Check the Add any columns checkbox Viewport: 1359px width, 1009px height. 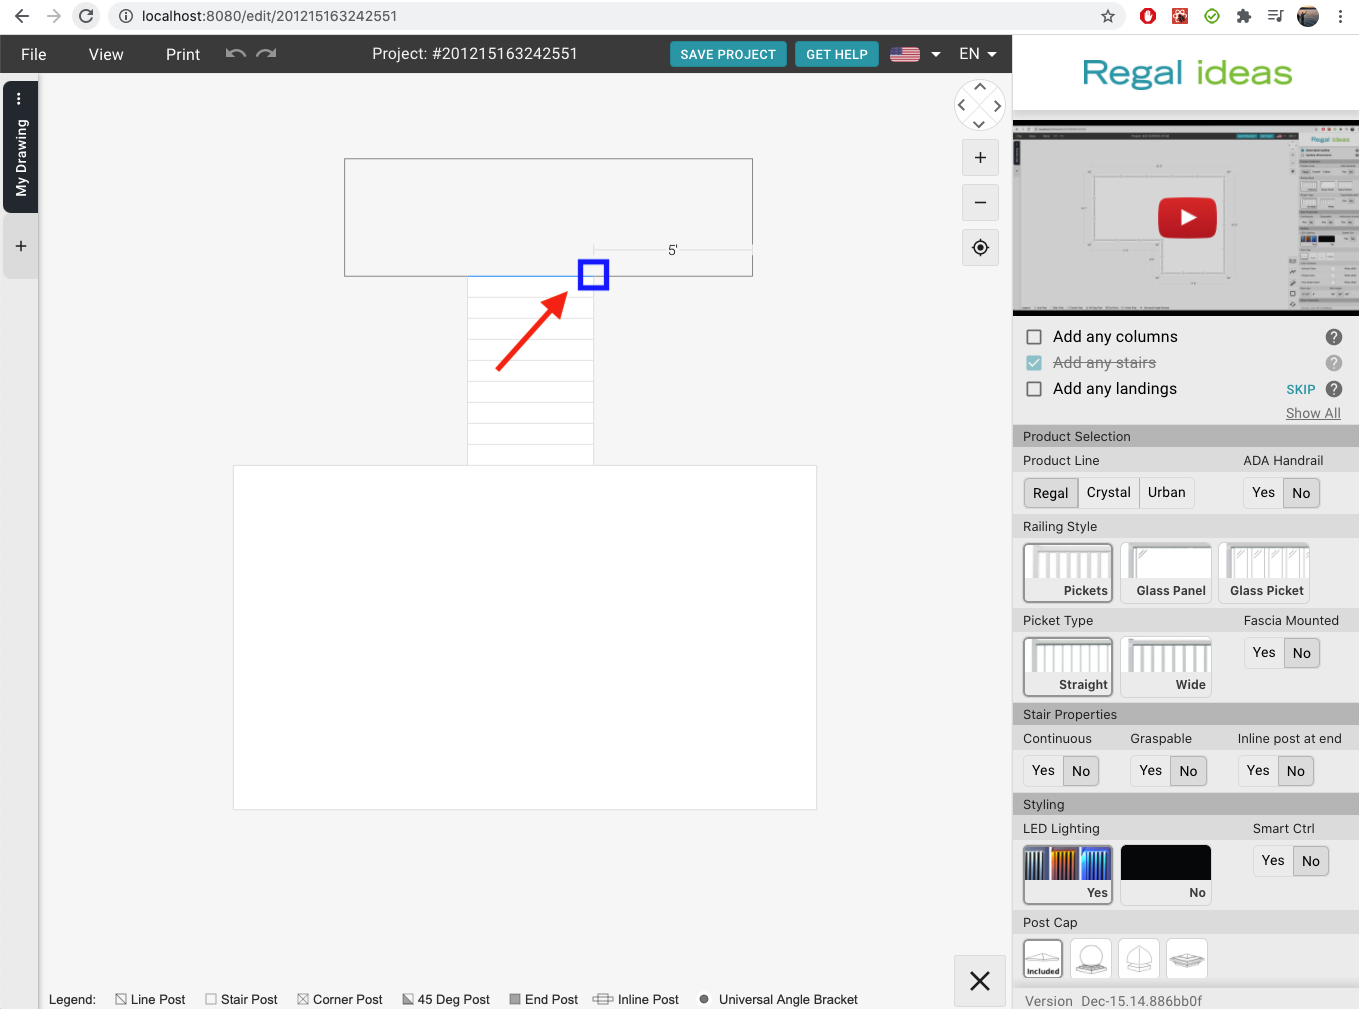pyautogui.click(x=1034, y=337)
